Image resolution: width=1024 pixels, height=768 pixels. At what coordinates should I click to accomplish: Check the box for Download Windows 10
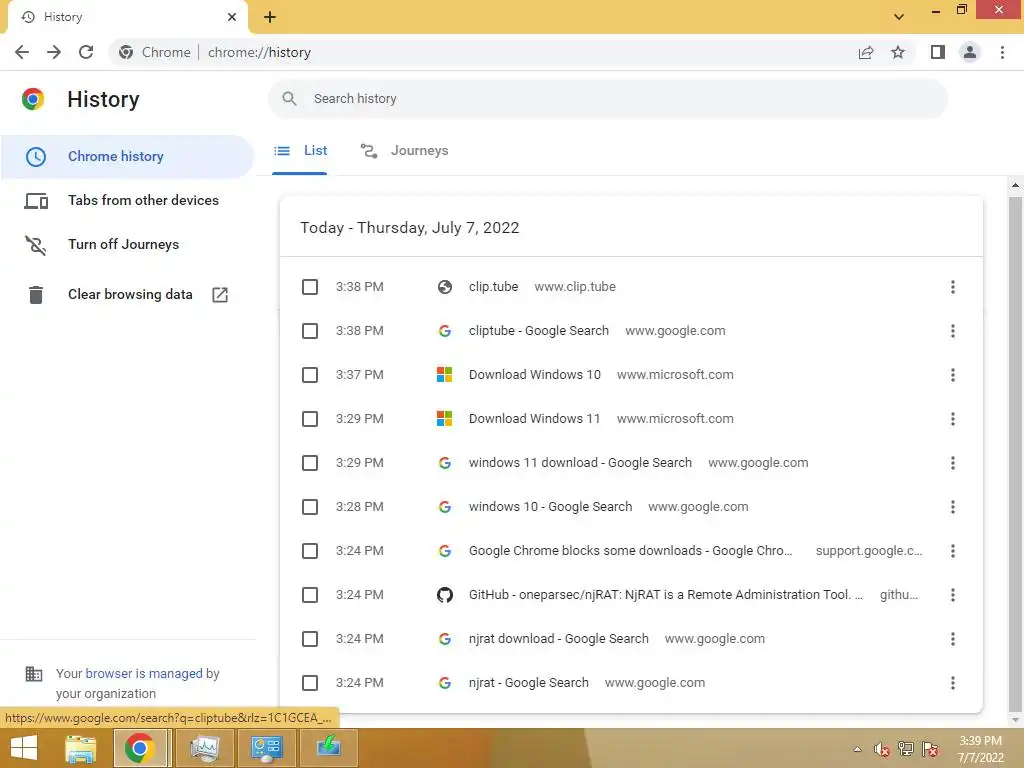310,375
